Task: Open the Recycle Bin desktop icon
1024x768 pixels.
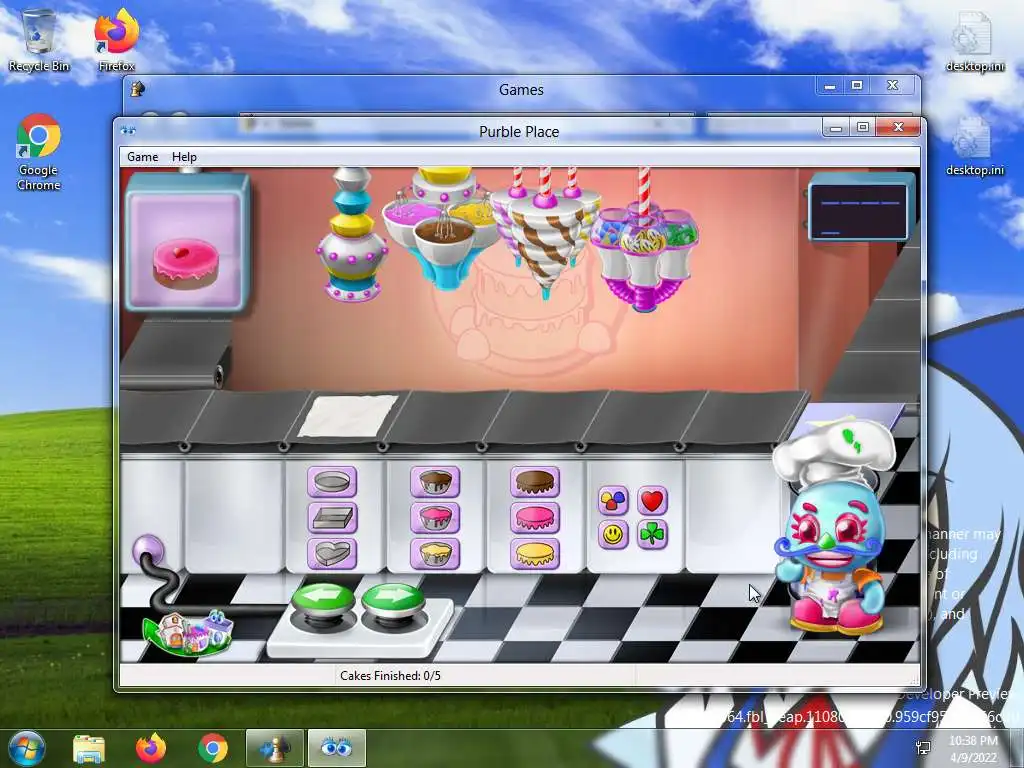Action: [x=39, y=40]
